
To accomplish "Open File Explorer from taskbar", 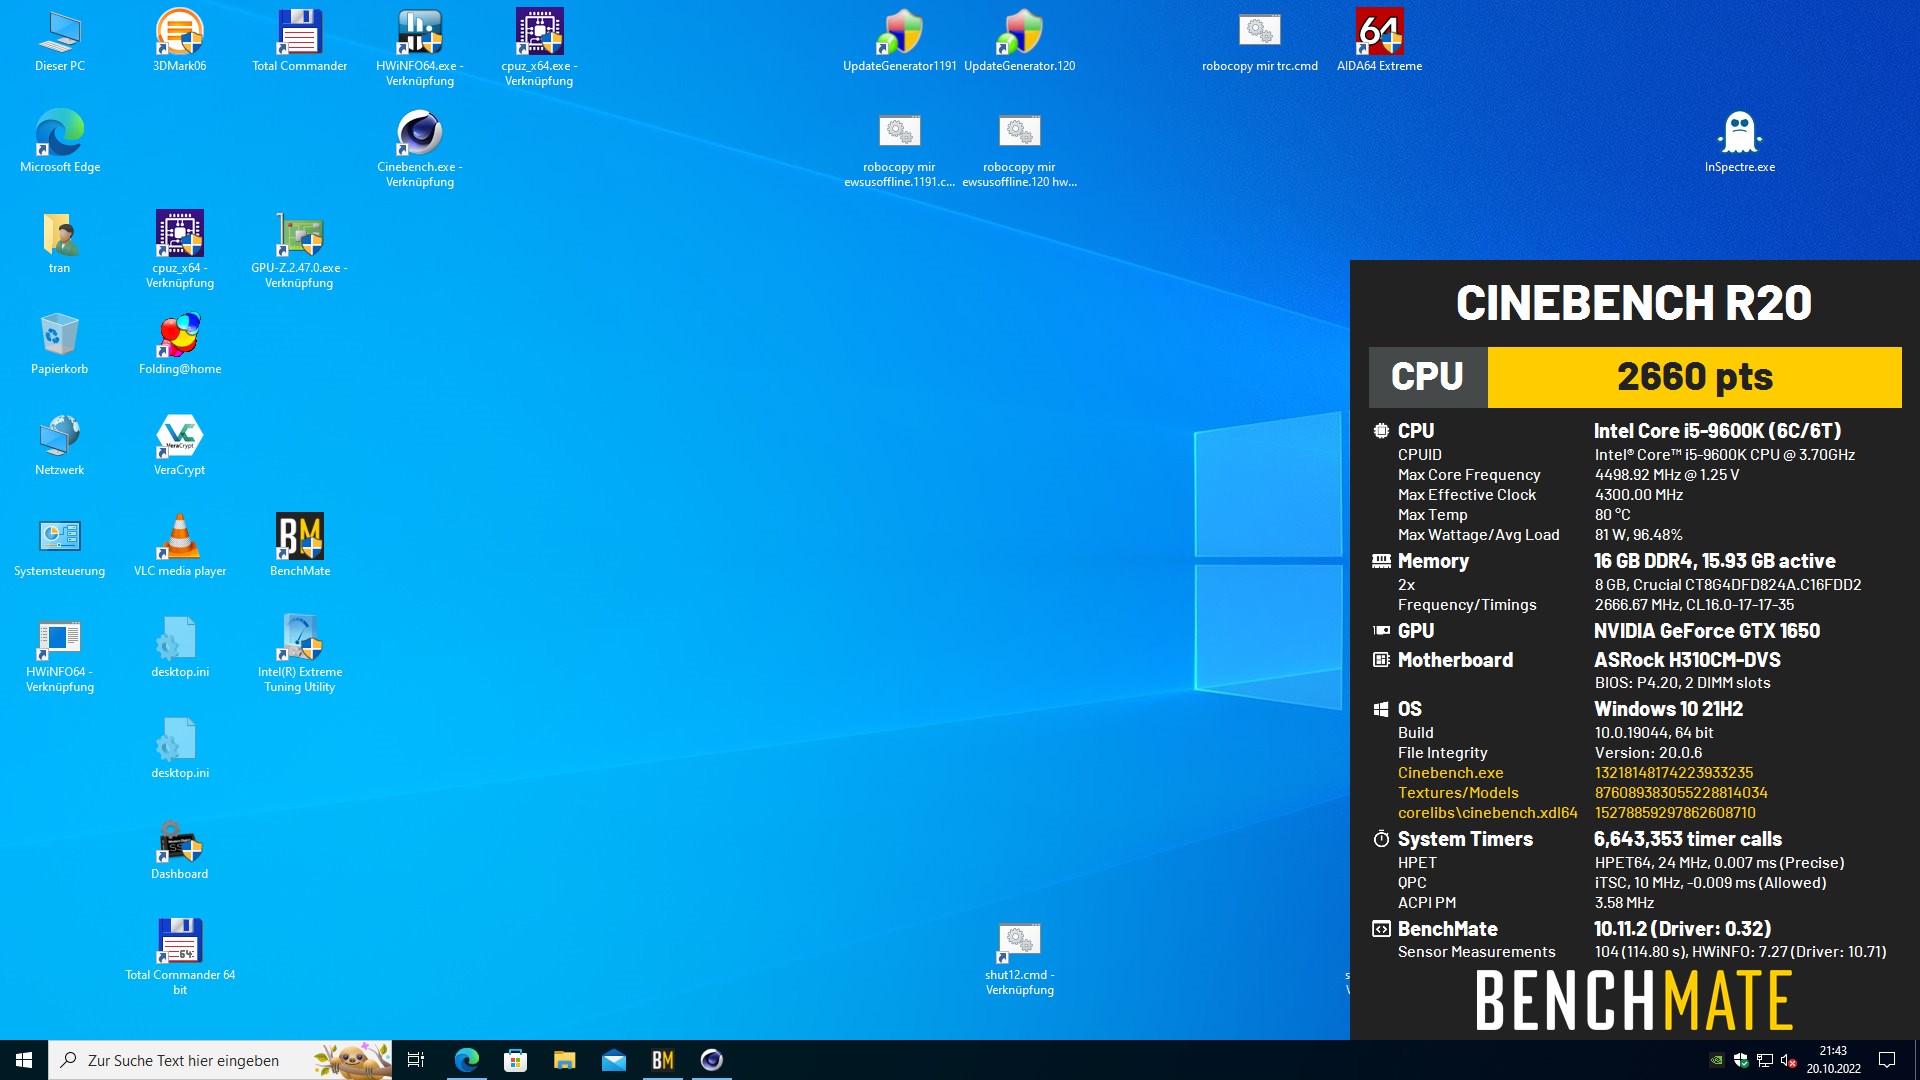I will click(x=564, y=1060).
